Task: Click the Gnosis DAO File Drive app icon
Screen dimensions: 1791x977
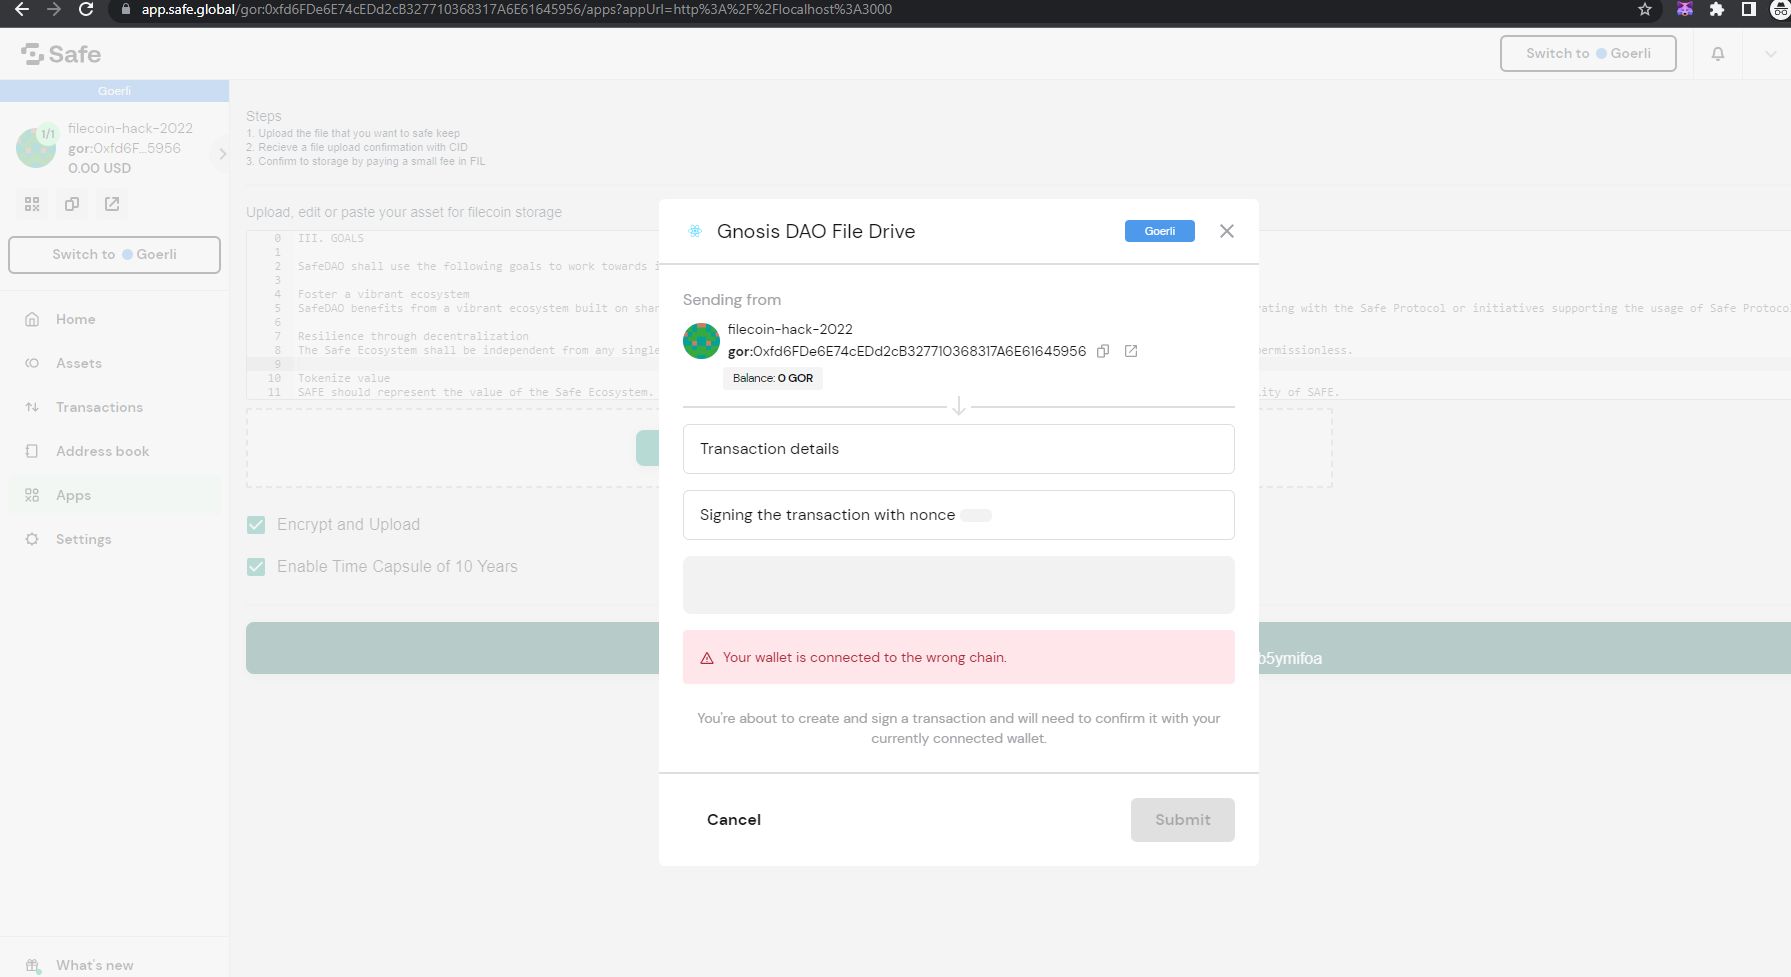Action: (695, 231)
